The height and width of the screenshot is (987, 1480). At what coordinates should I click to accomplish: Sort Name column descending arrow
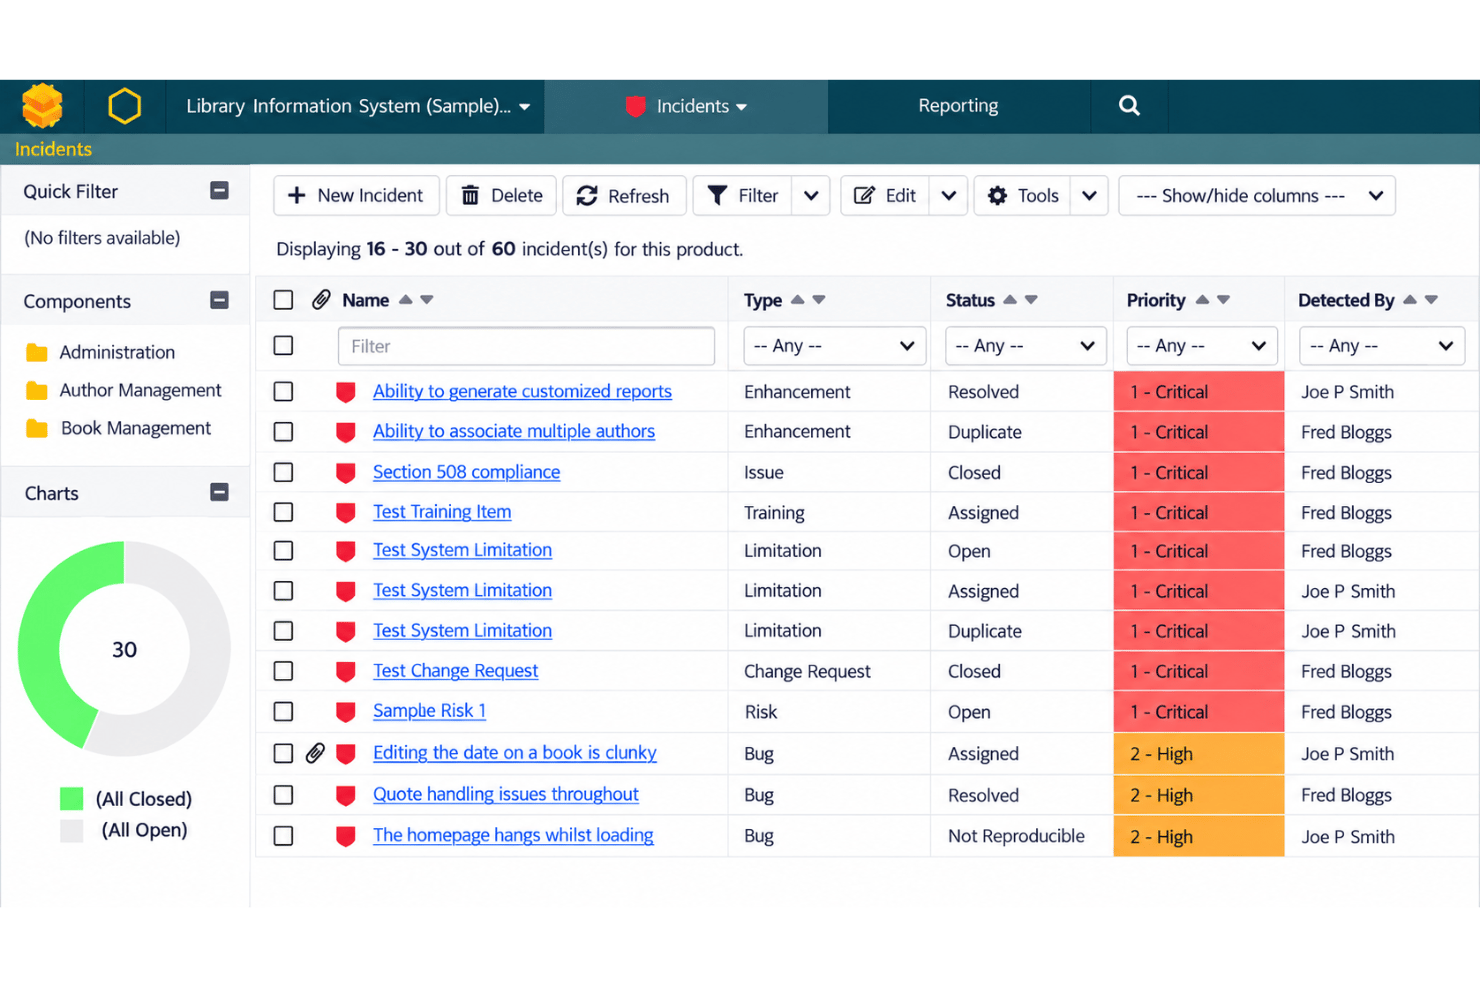427,300
